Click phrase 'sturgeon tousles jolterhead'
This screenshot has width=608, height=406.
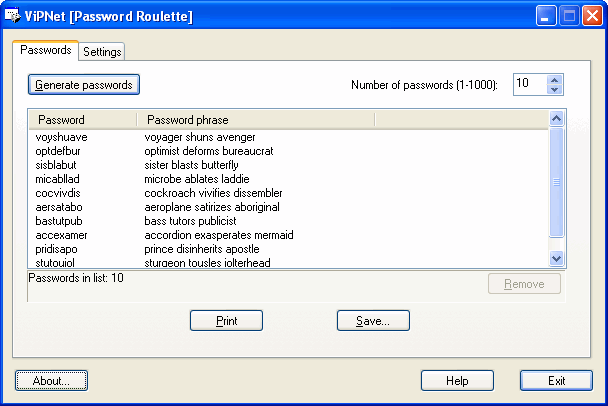click(x=207, y=262)
